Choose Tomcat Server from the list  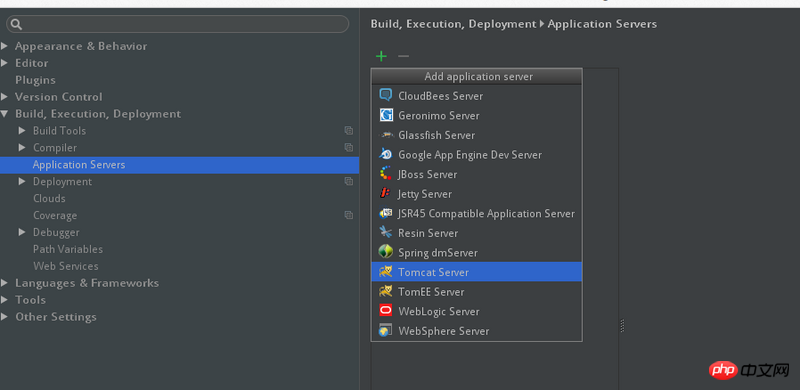(x=477, y=272)
